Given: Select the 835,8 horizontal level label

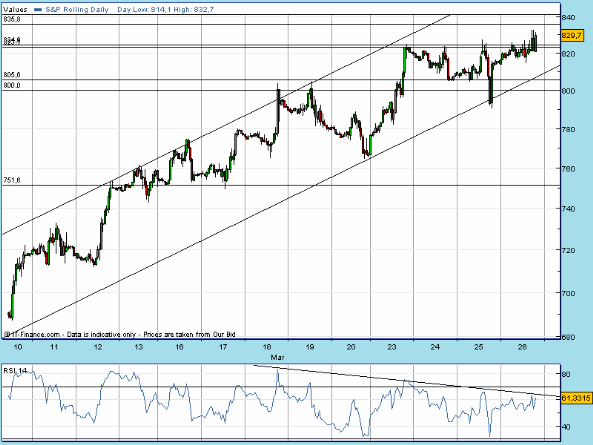Looking at the screenshot, I should pos(12,19).
